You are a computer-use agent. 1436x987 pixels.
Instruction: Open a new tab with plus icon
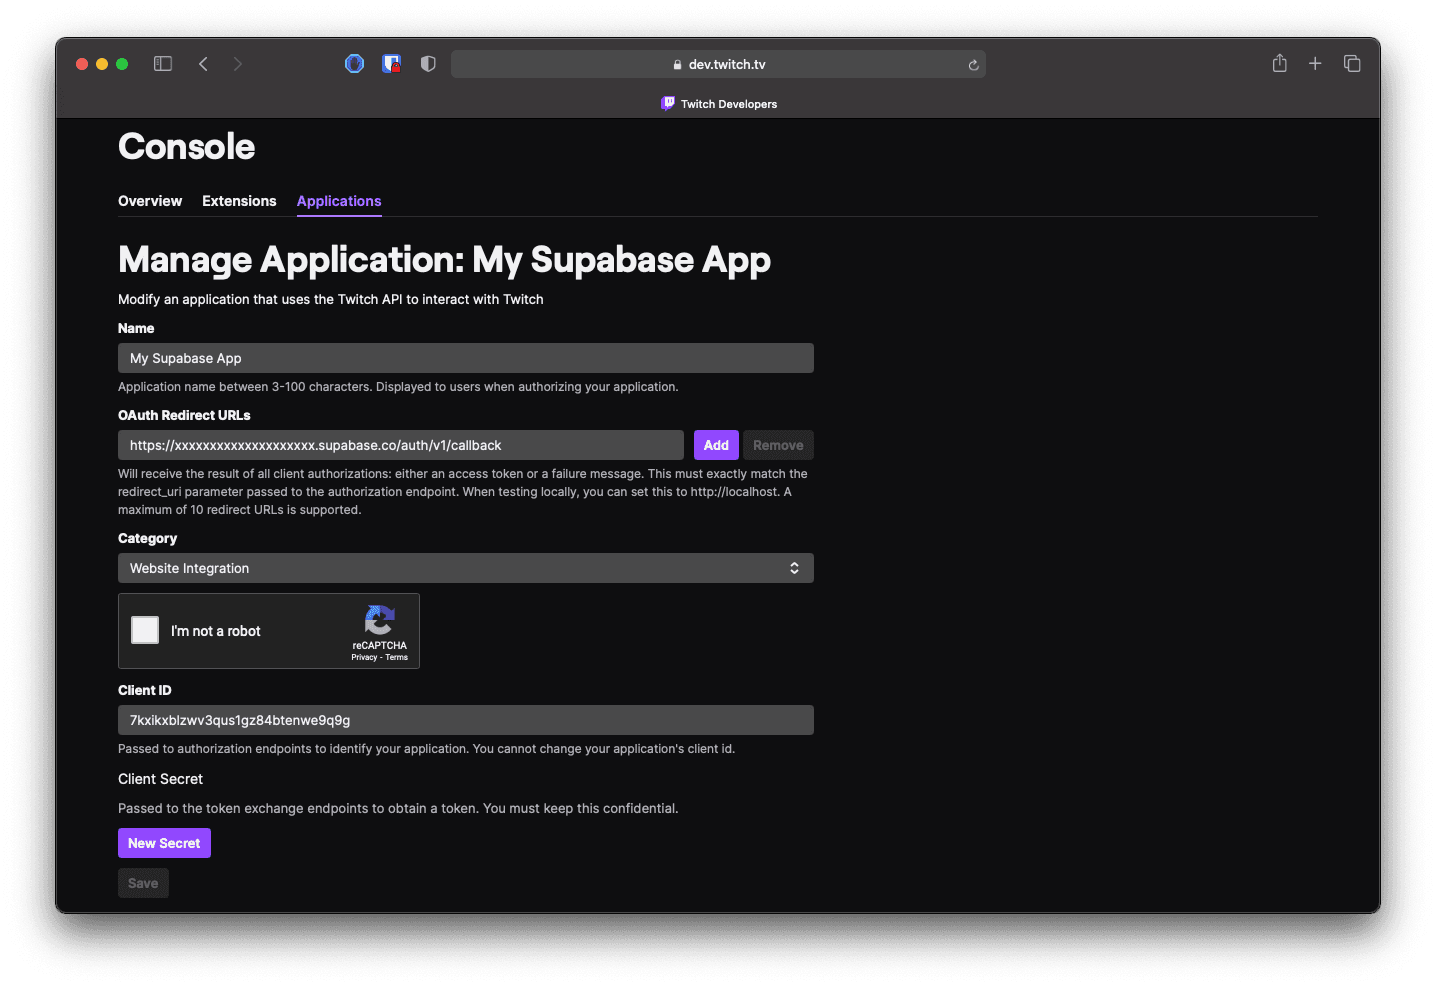(1315, 64)
